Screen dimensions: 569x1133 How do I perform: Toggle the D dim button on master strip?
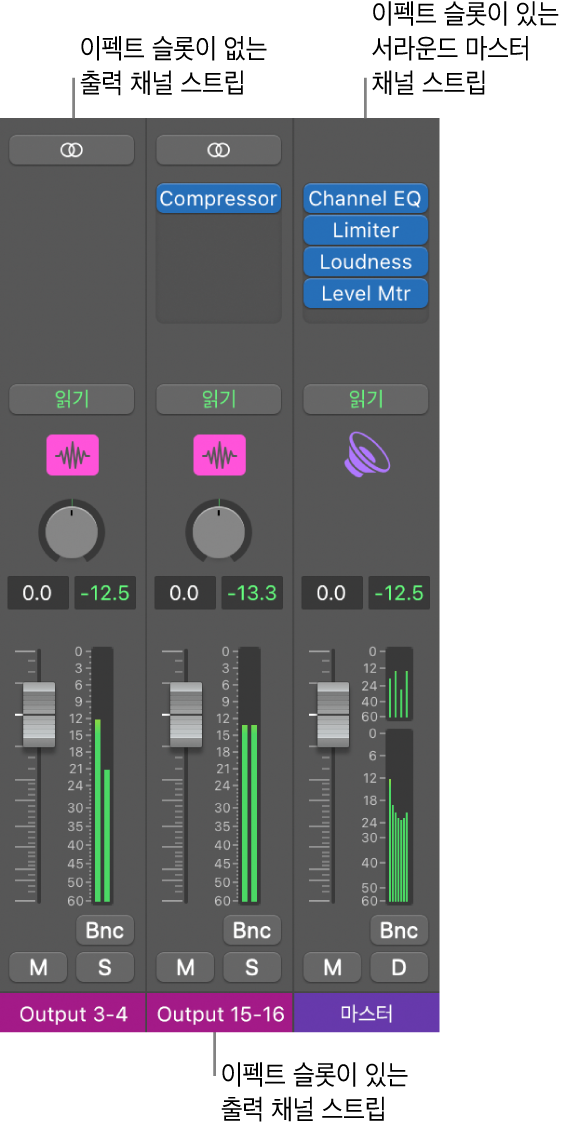[x=399, y=968]
